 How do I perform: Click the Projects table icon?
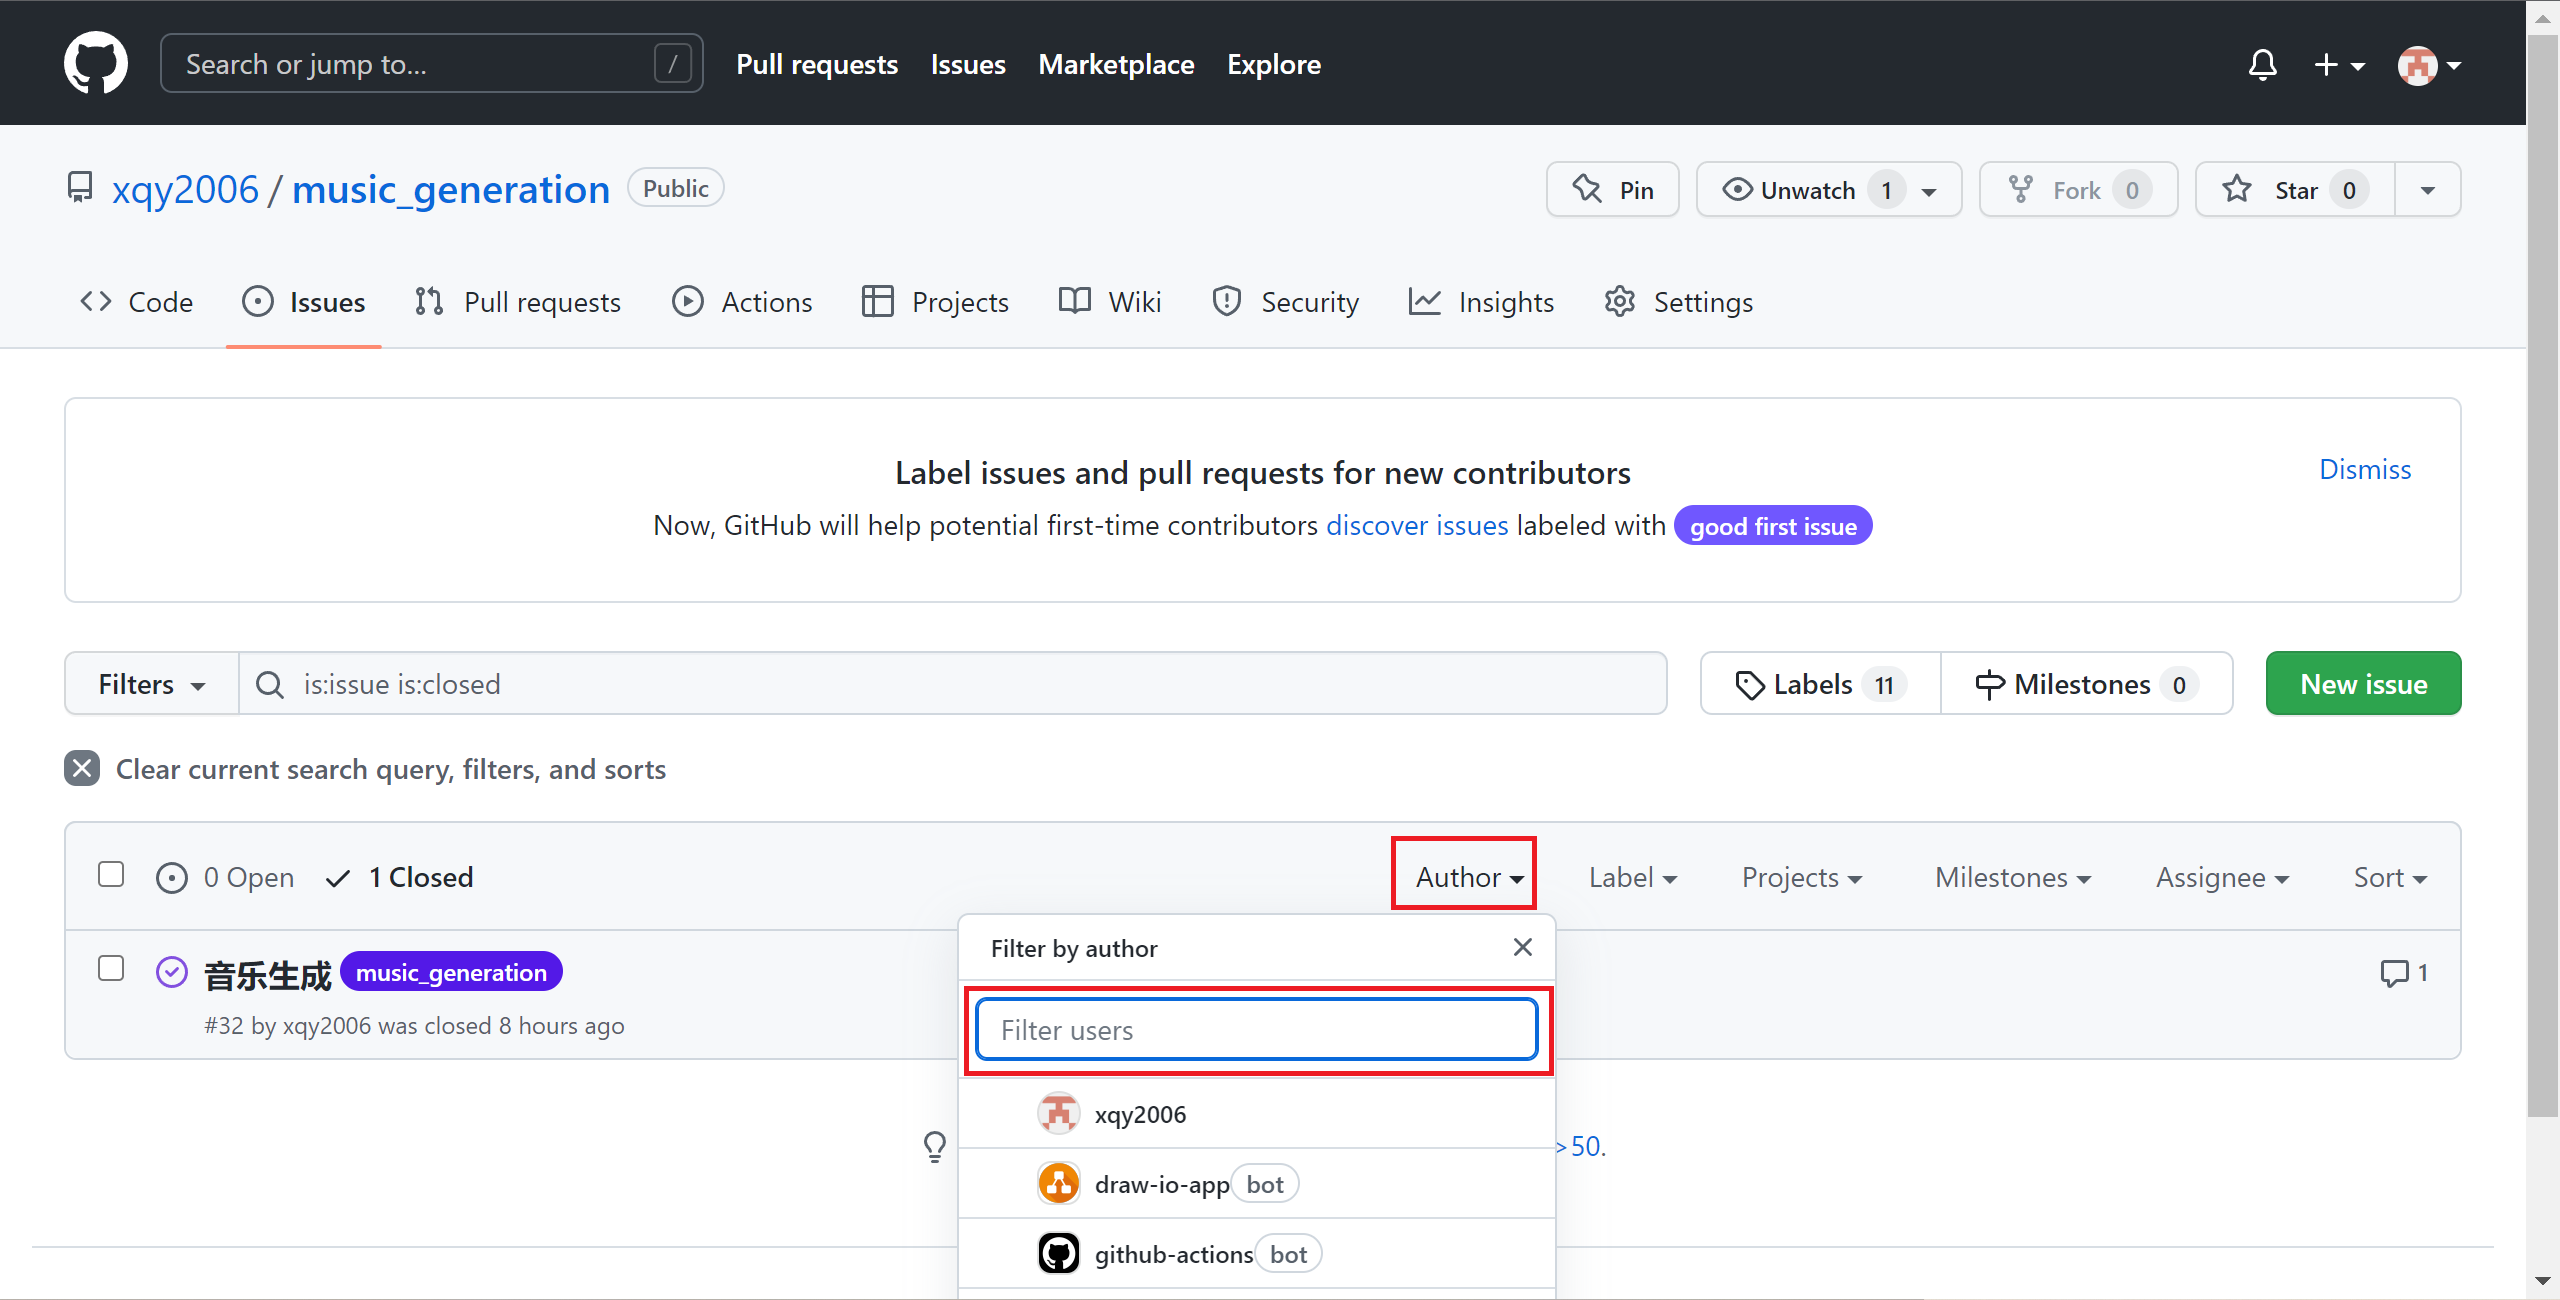[x=878, y=301]
